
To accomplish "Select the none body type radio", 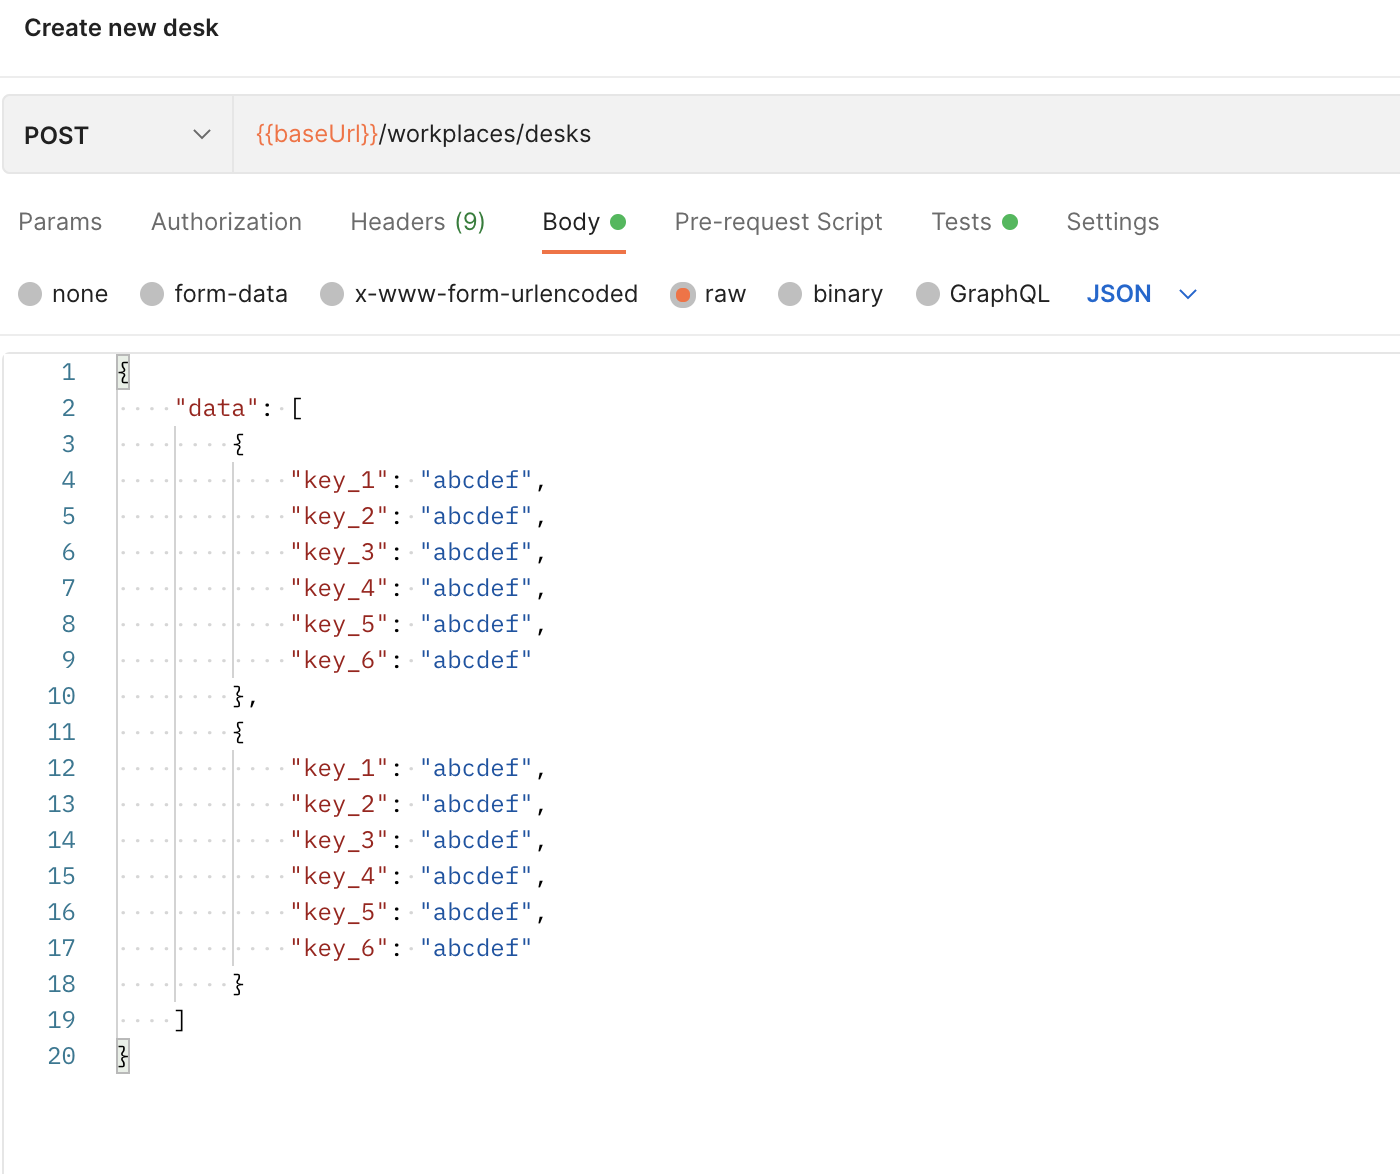I will (30, 294).
